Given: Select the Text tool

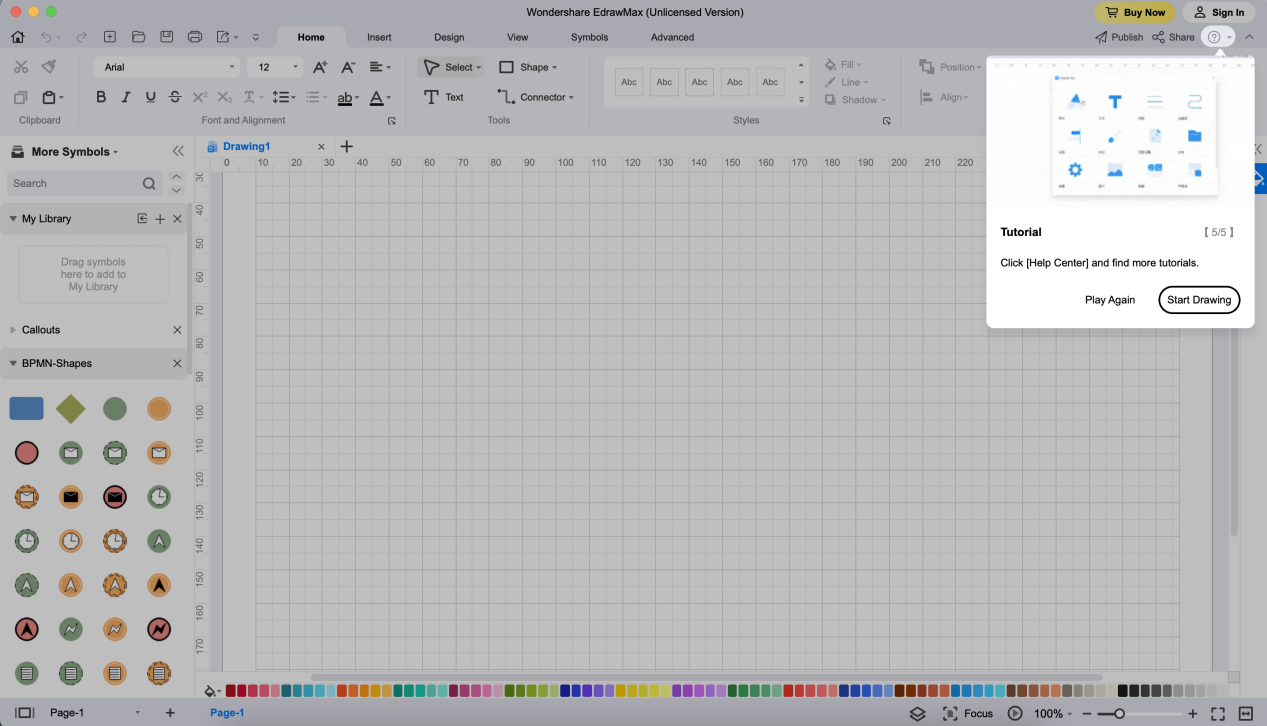Looking at the screenshot, I should 444,97.
